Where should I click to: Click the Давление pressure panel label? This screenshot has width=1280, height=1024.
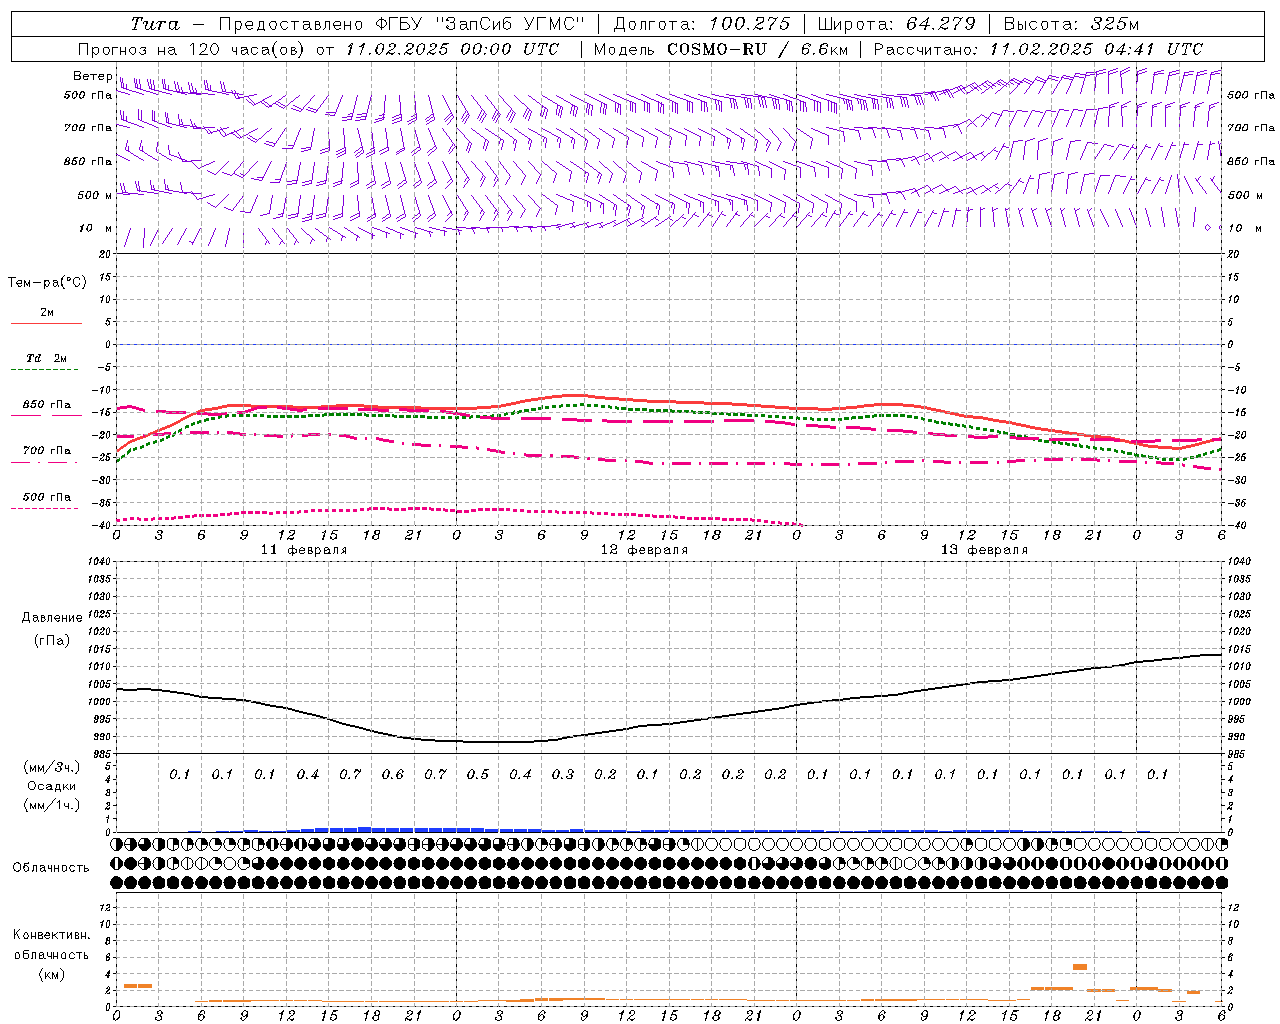[51, 618]
